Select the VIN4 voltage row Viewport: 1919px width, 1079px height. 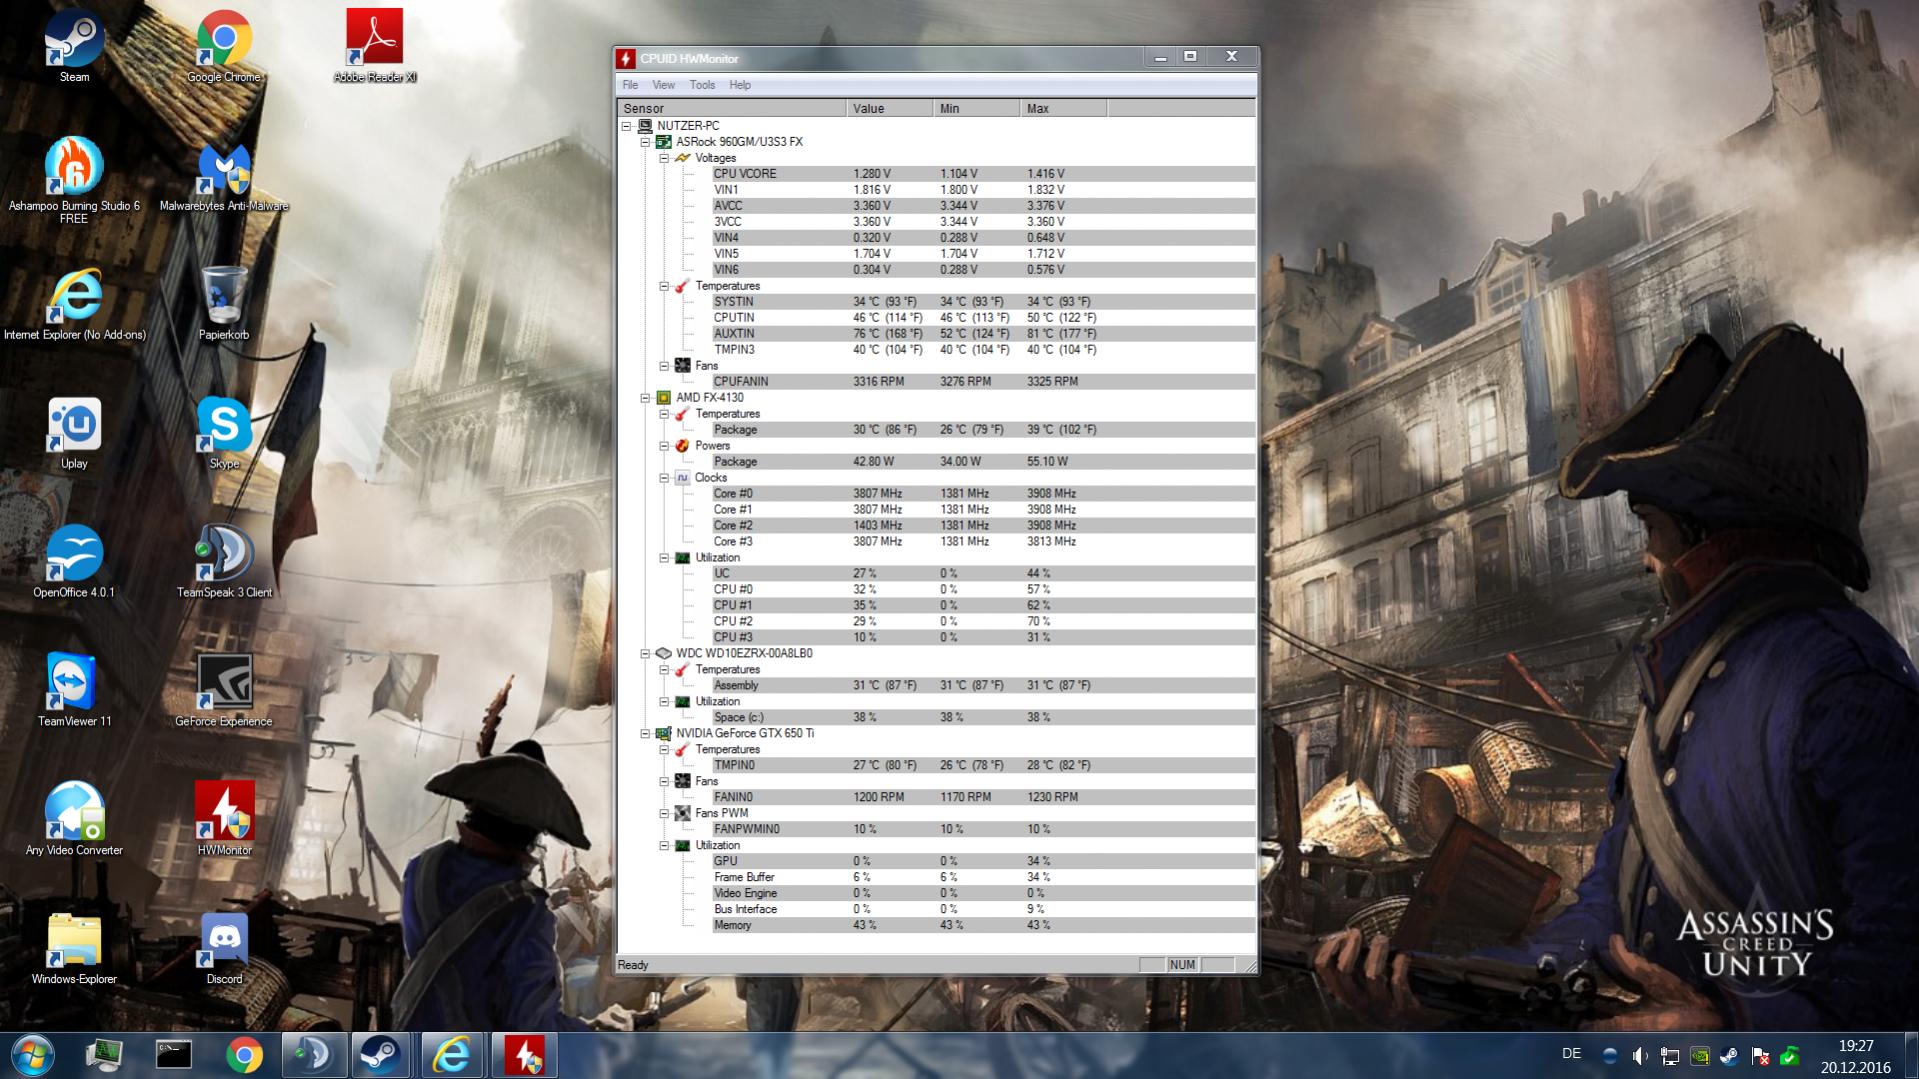(983, 238)
